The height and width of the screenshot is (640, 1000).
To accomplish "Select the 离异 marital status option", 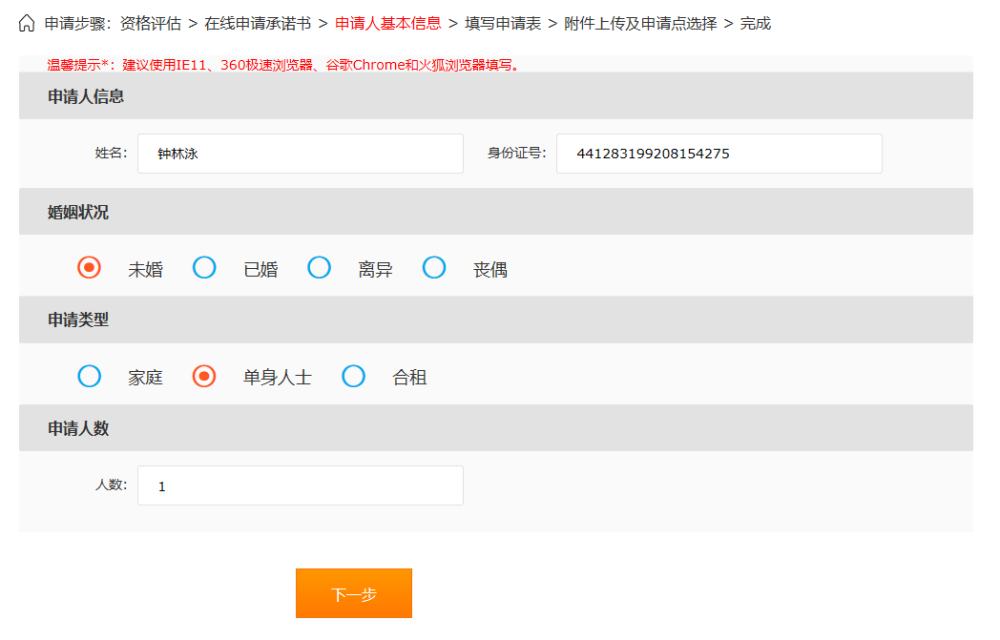I will (x=319, y=268).
